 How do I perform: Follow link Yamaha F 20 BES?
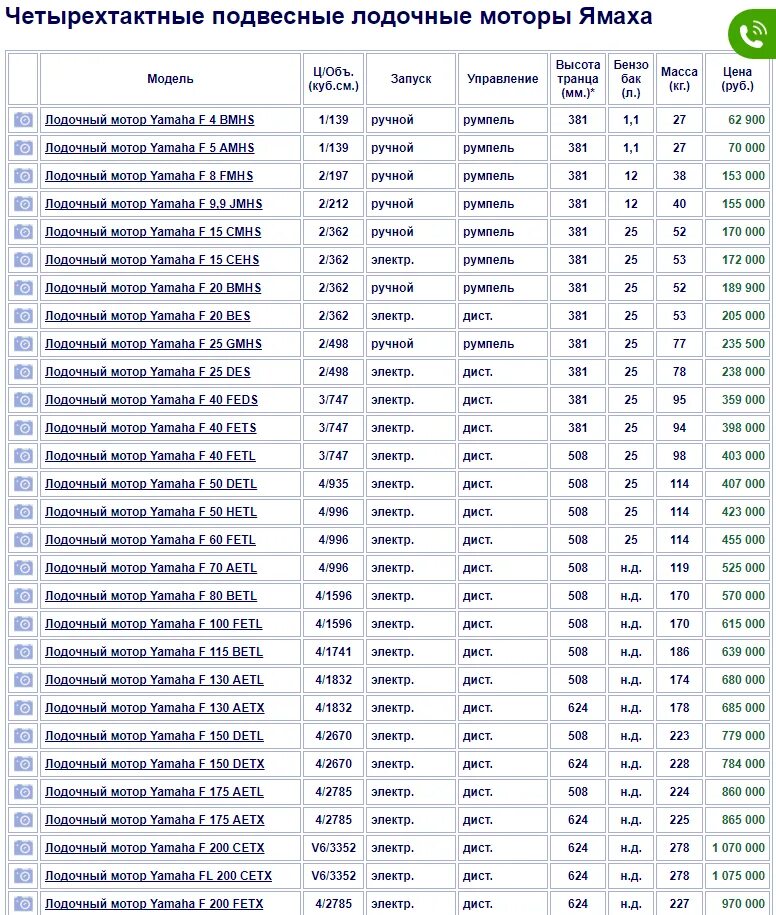pyautogui.click(x=148, y=316)
